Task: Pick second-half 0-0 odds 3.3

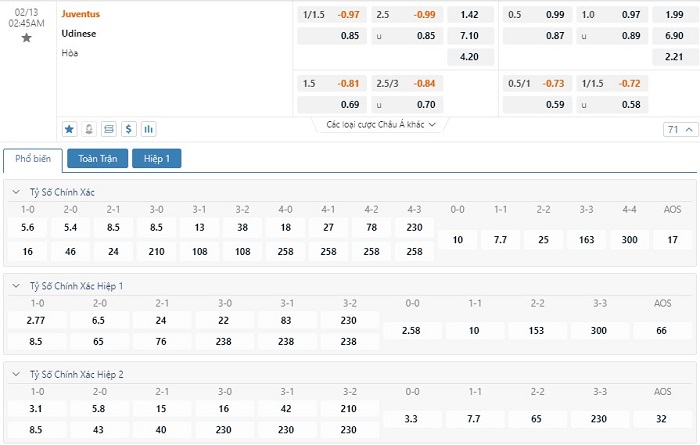Action: 412,419
